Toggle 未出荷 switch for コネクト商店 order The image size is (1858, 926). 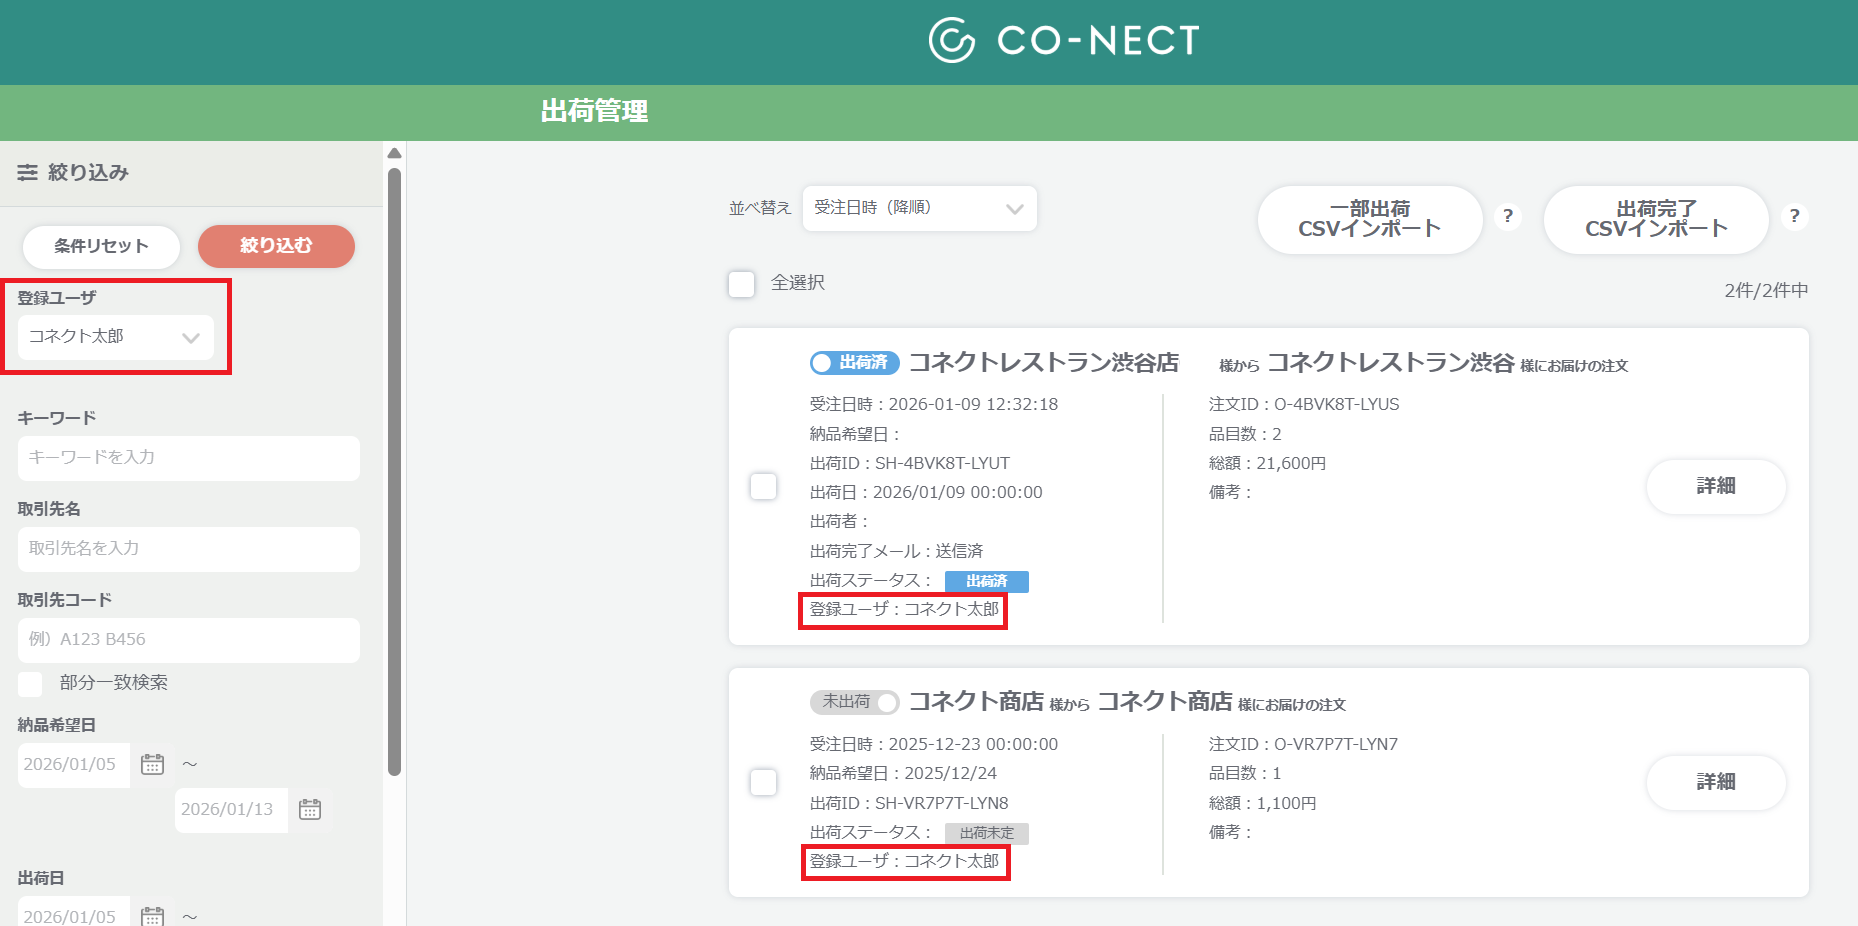pyautogui.click(x=855, y=702)
